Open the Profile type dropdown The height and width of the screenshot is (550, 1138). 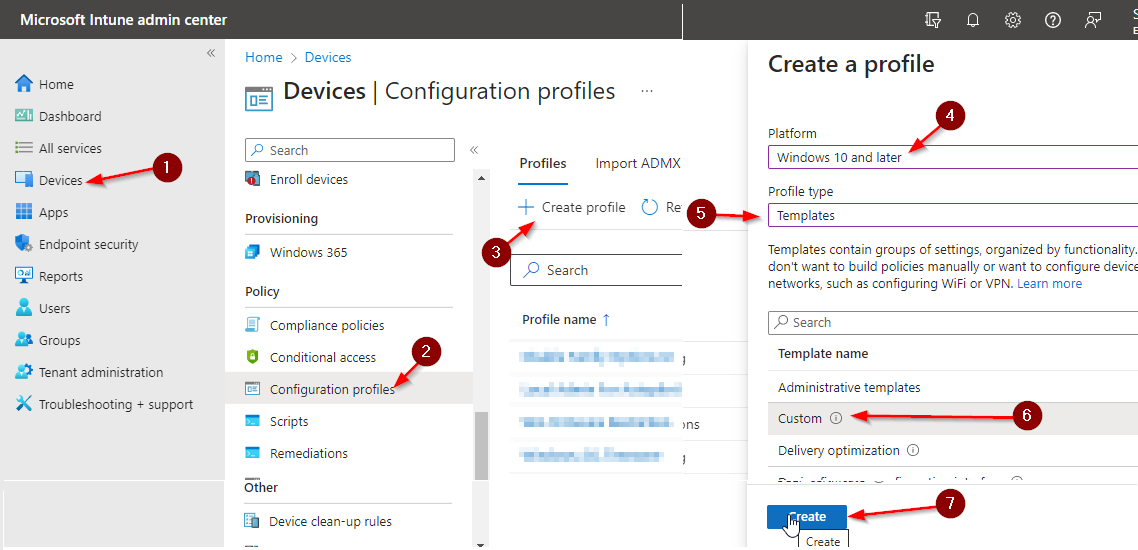coord(952,215)
